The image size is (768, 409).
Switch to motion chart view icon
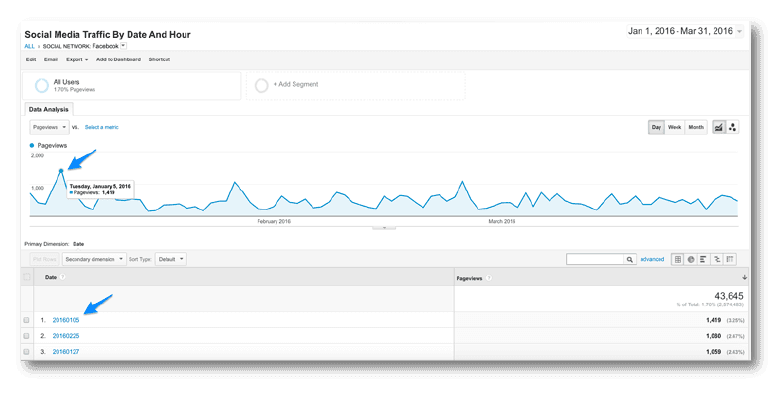(732, 127)
